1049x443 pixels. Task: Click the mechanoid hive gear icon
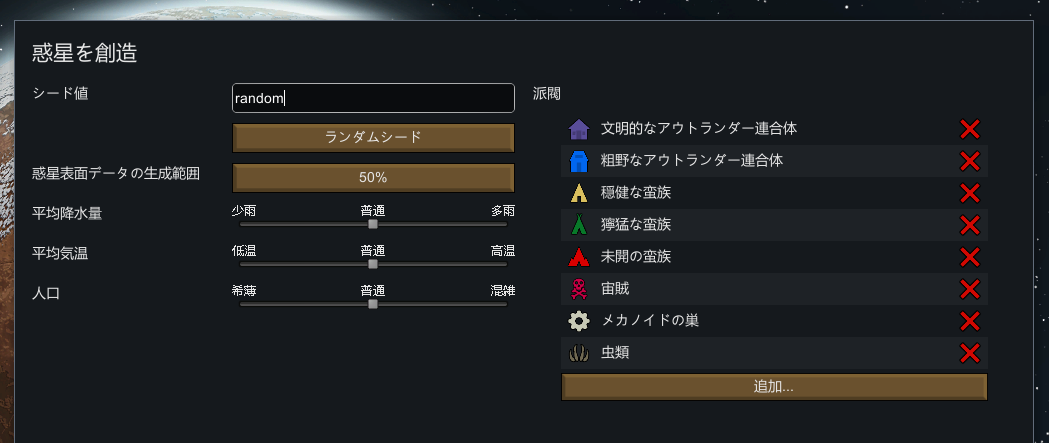(578, 321)
